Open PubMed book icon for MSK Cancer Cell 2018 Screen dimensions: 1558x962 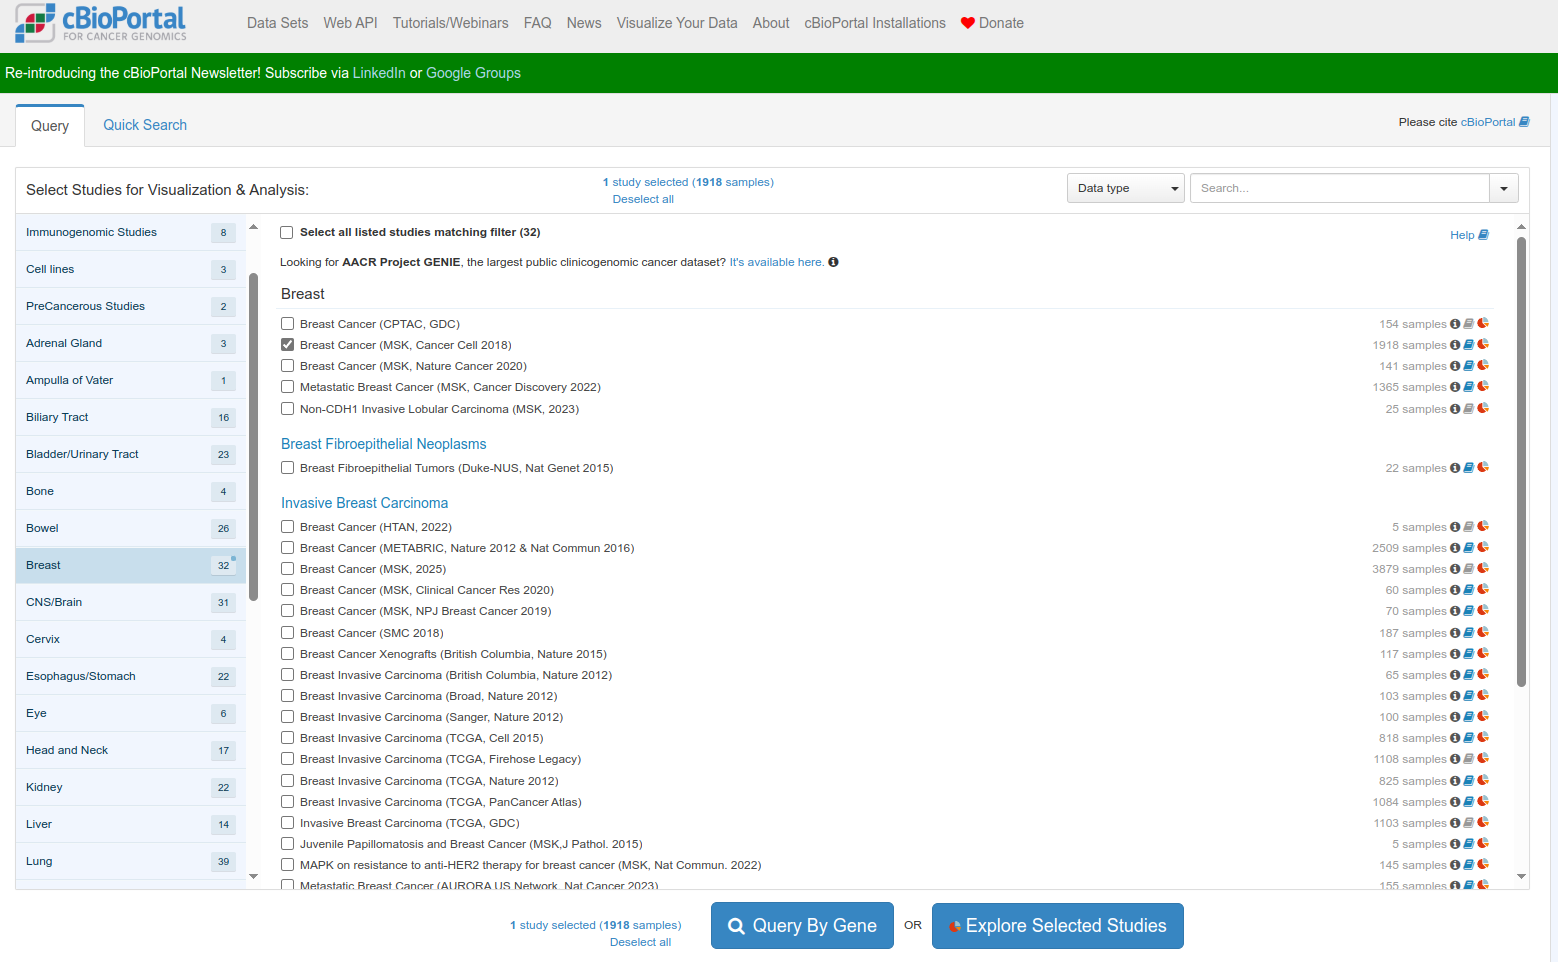(x=1469, y=345)
